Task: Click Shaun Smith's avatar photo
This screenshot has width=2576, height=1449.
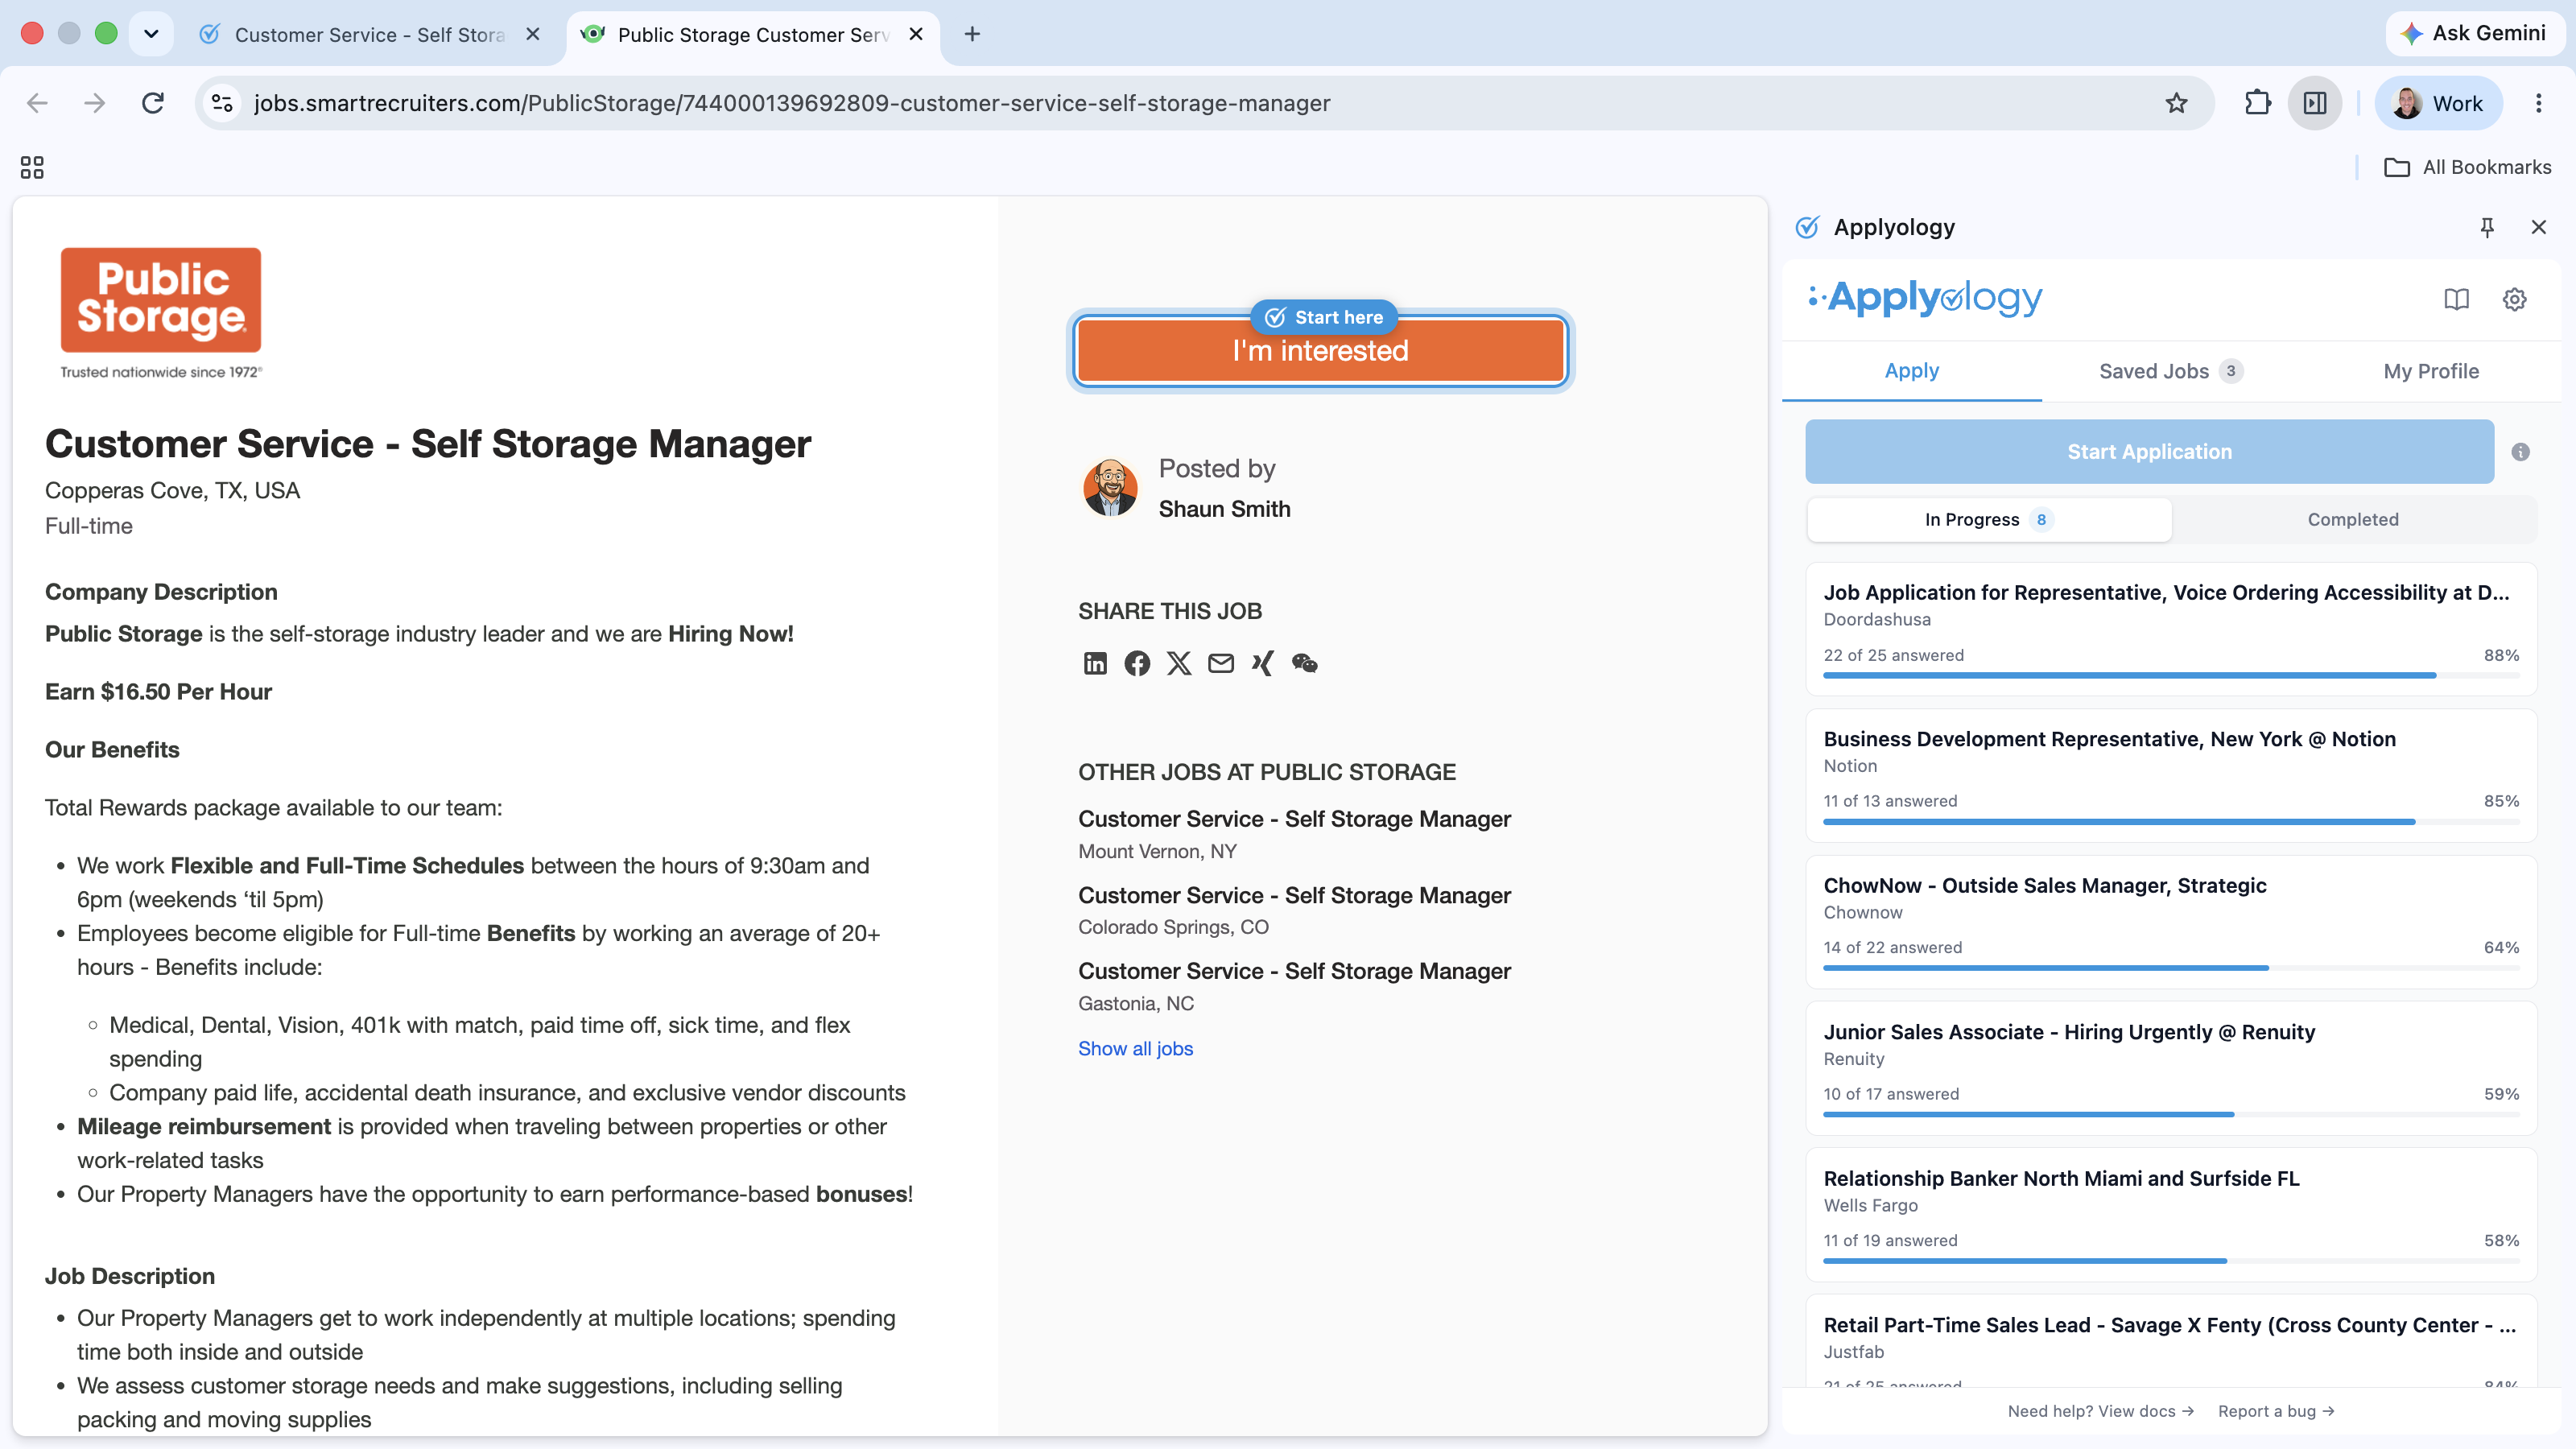Action: [x=1110, y=488]
